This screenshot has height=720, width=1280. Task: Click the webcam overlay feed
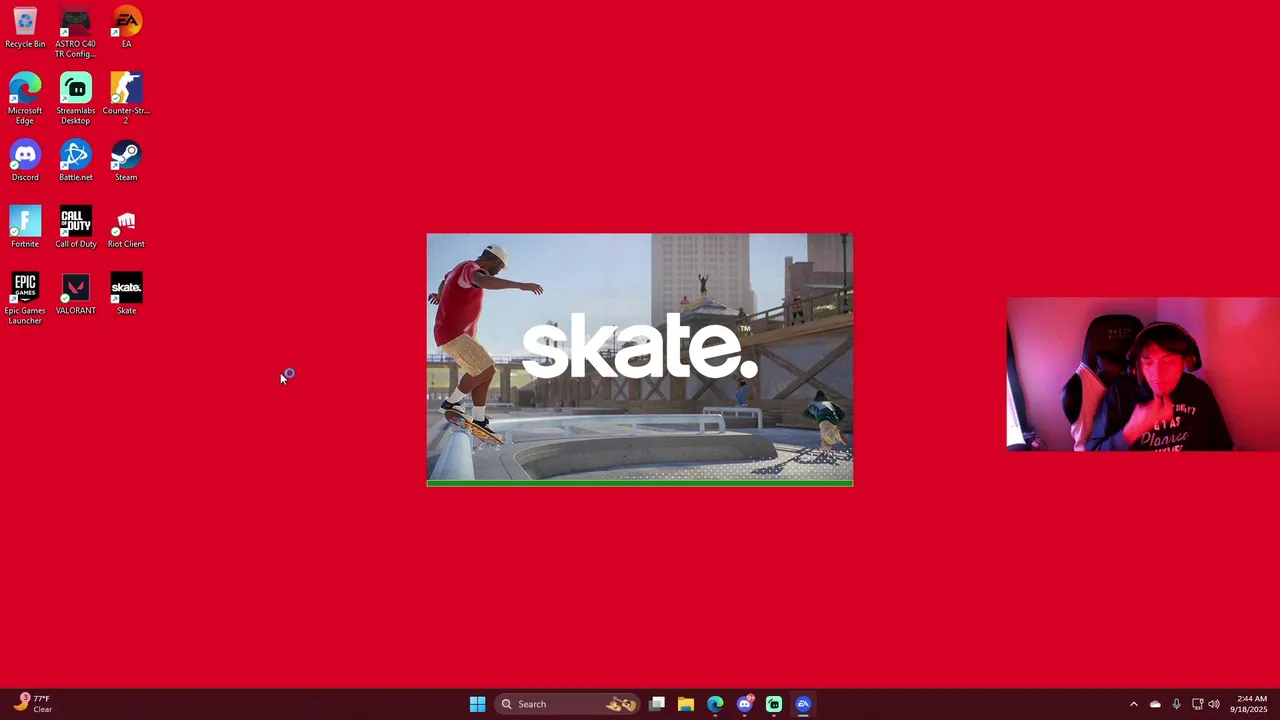click(1143, 374)
